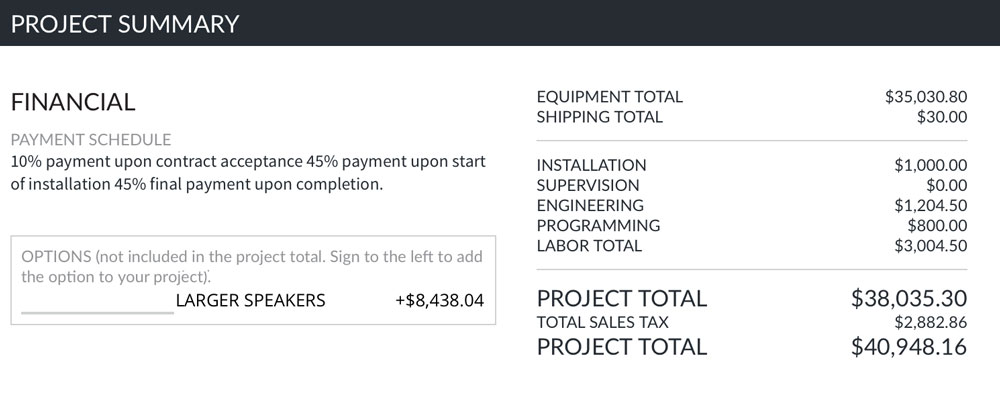This screenshot has height=396, width=1000.
Task: Select the Total Sales Tax $2,882.86 amount
Action: click(930, 323)
